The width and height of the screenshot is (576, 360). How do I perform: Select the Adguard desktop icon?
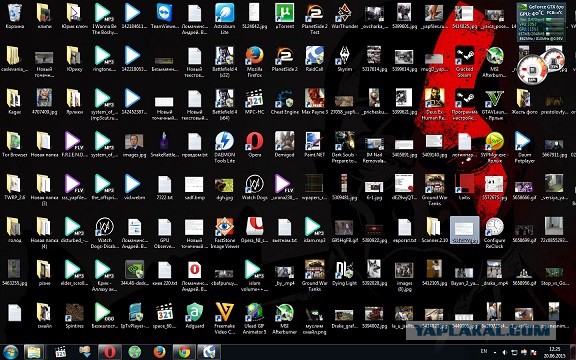194,315
